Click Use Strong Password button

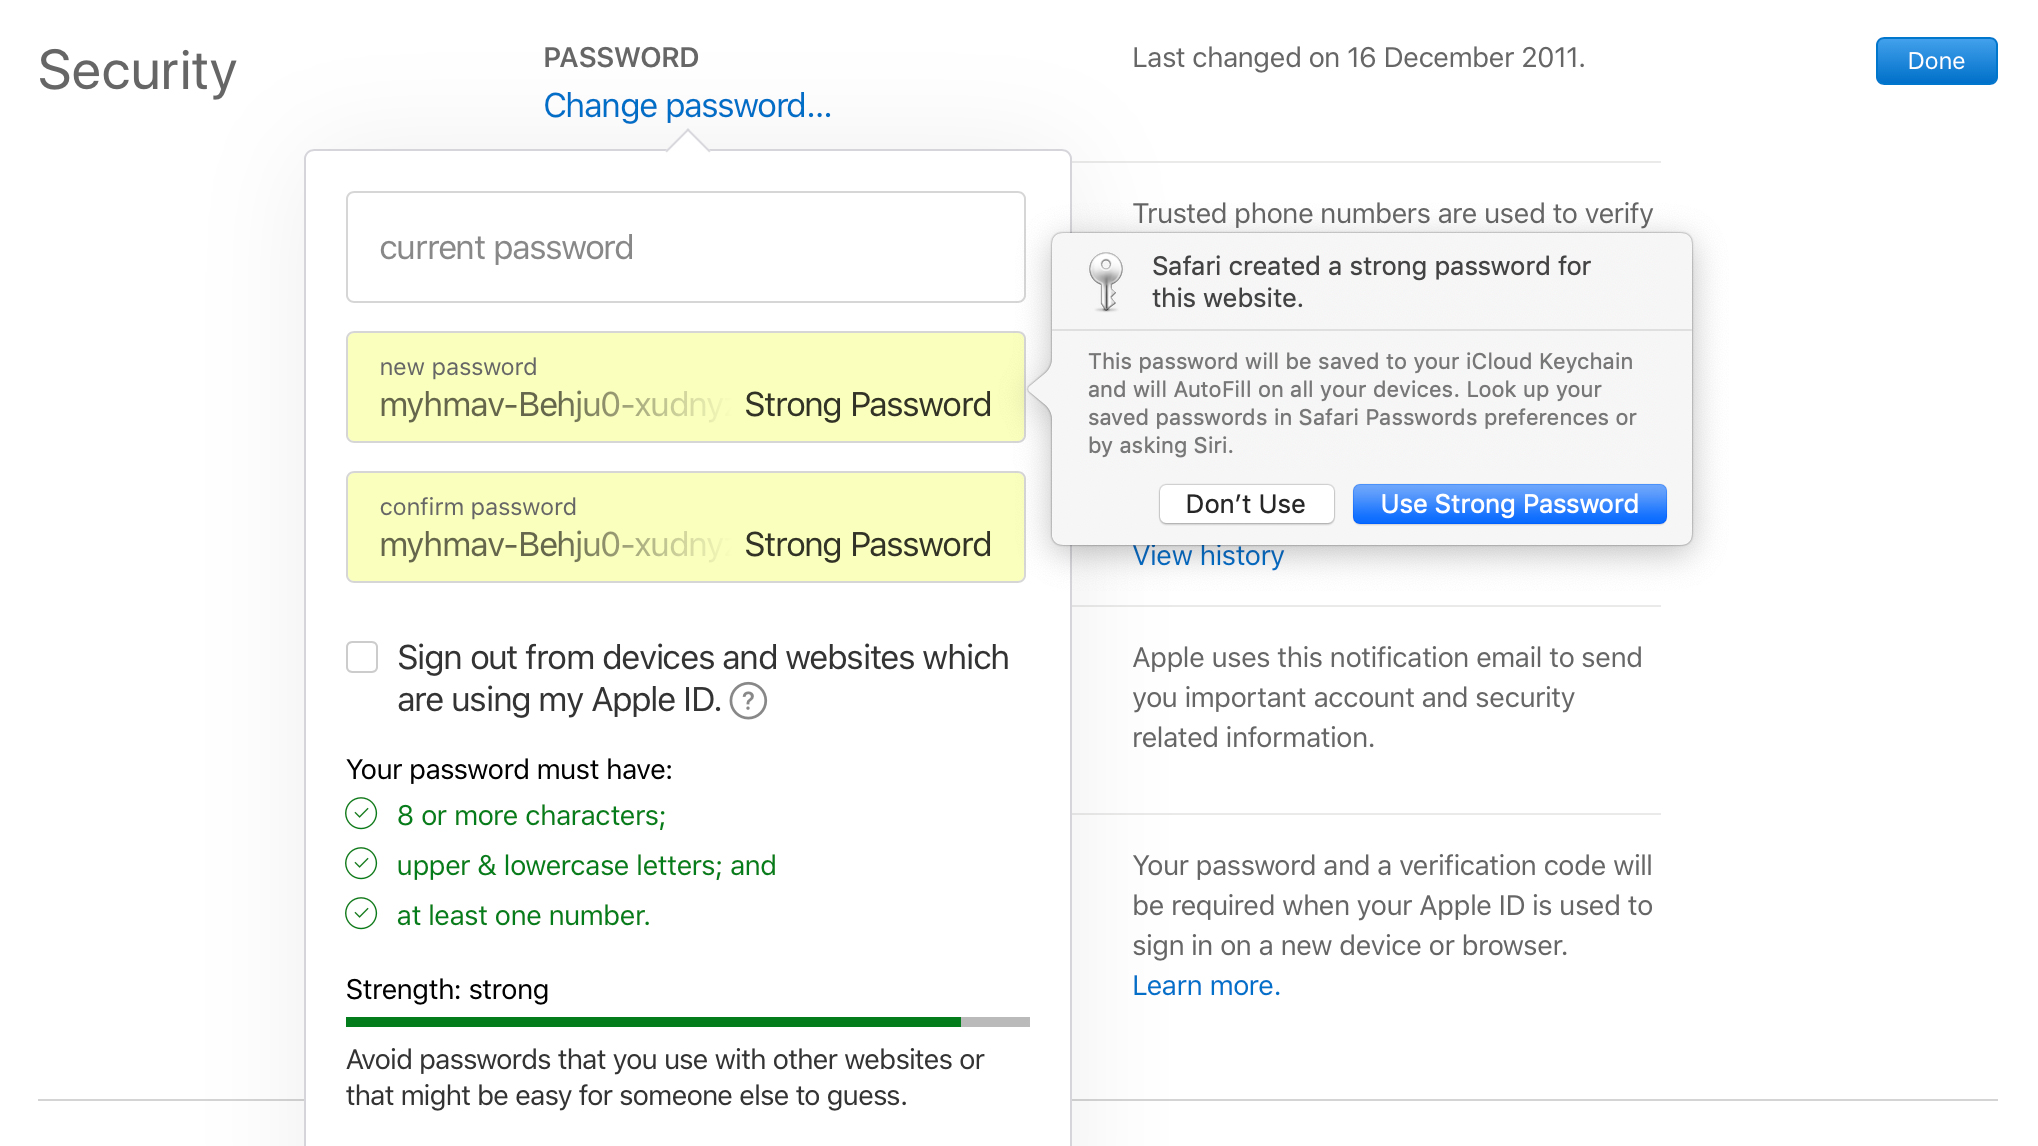[1508, 504]
